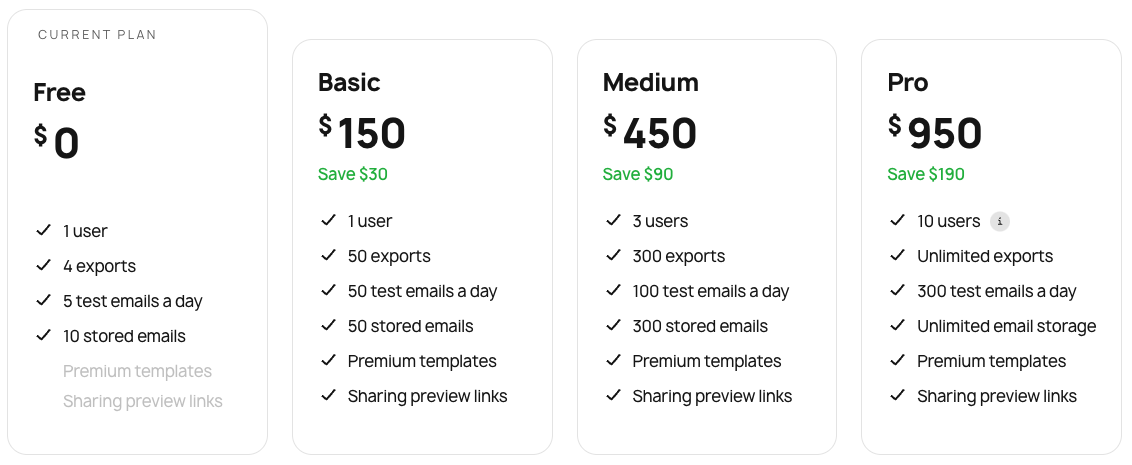Select the Medium plan heading

click(x=650, y=82)
